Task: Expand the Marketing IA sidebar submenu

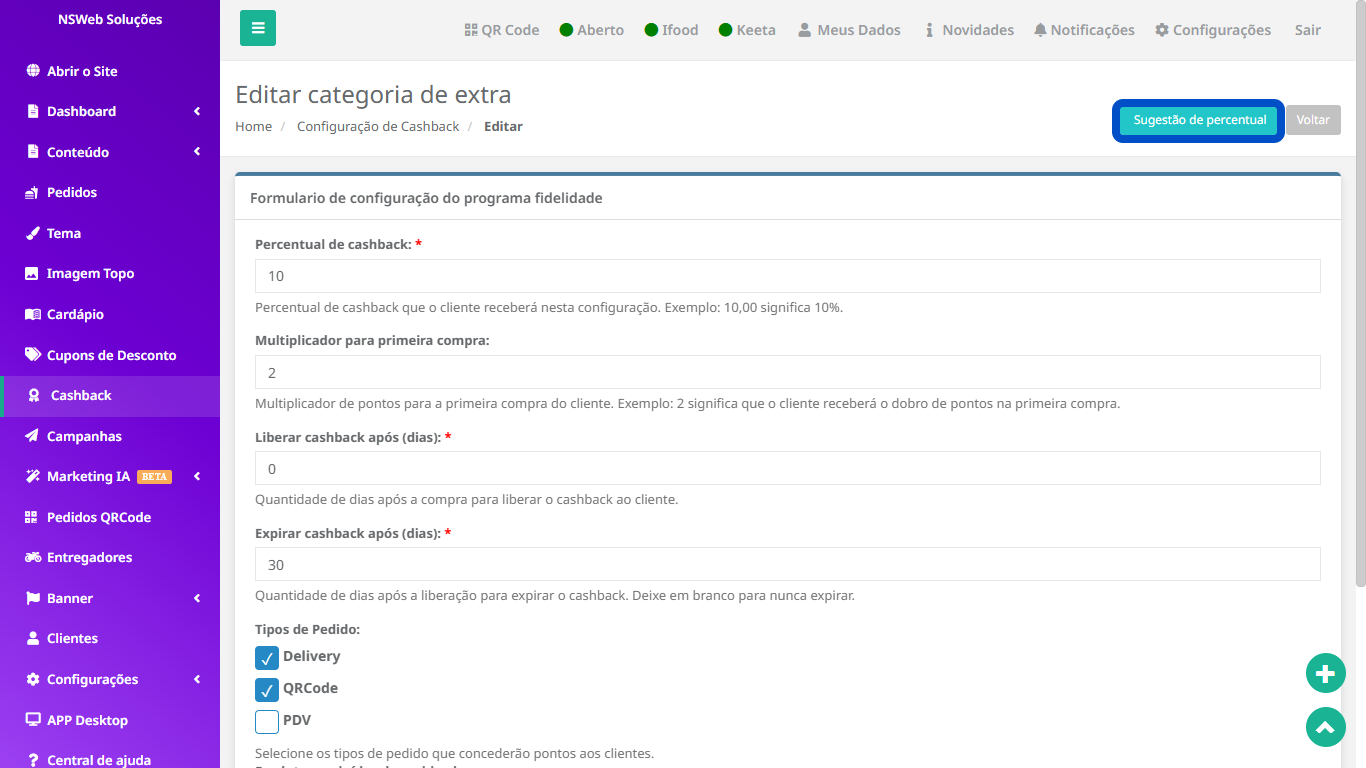Action: 197,476
